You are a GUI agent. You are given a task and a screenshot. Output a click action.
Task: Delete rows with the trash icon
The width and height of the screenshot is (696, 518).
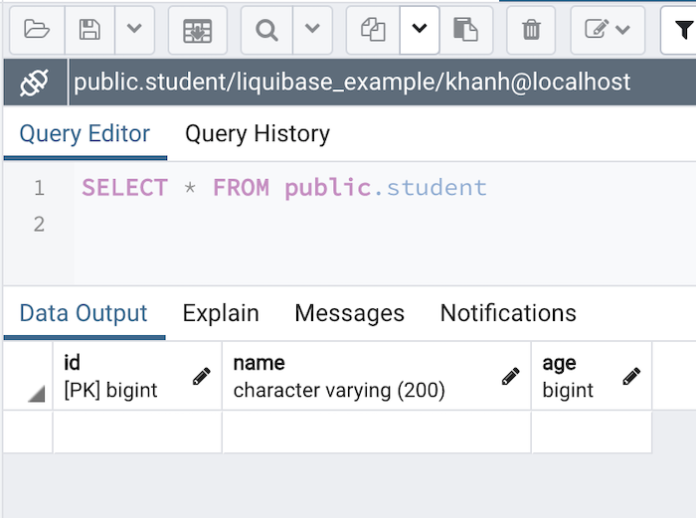click(x=531, y=30)
